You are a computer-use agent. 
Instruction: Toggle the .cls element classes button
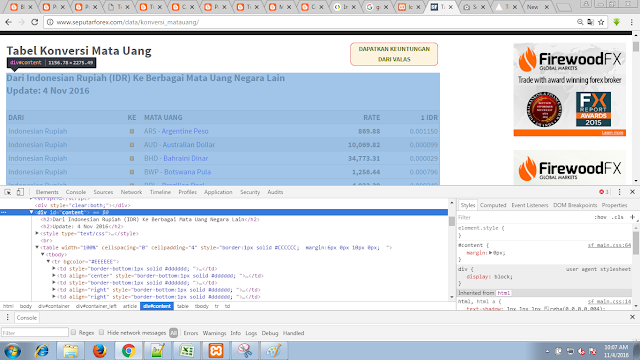[618, 217]
